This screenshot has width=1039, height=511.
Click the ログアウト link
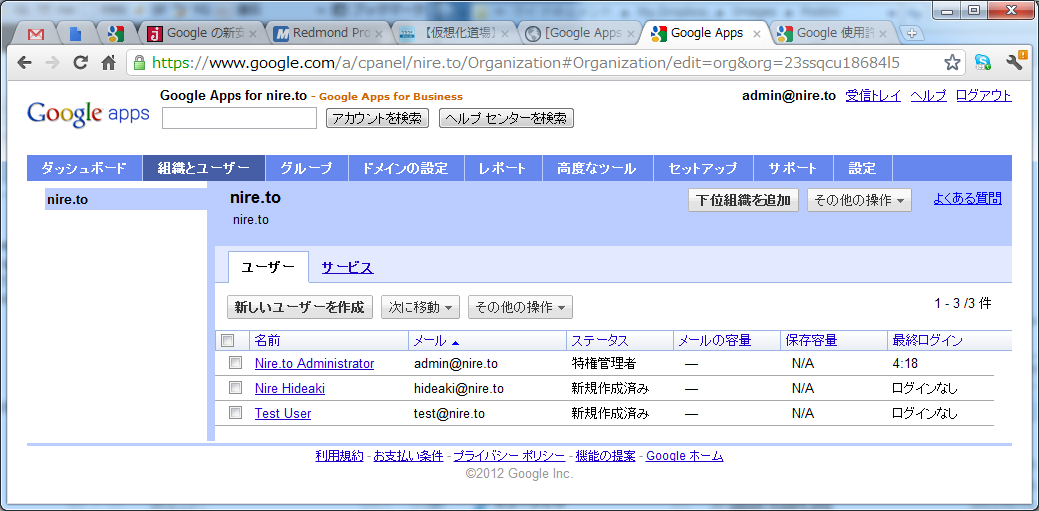(983, 95)
